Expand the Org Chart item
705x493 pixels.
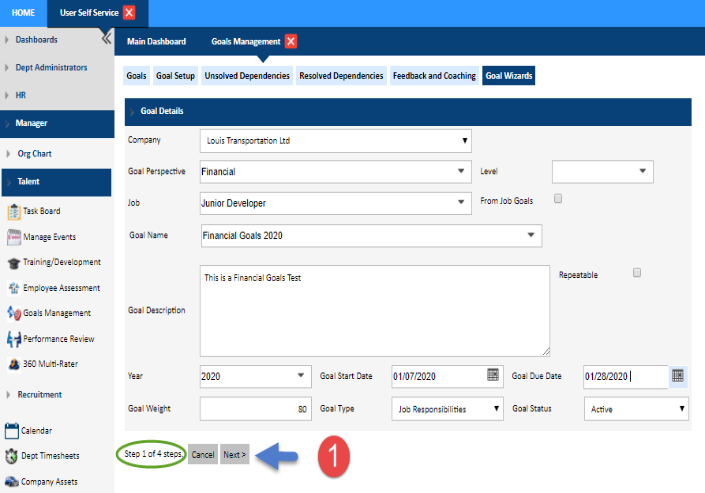pyautogui.click(x=9, y=154)
